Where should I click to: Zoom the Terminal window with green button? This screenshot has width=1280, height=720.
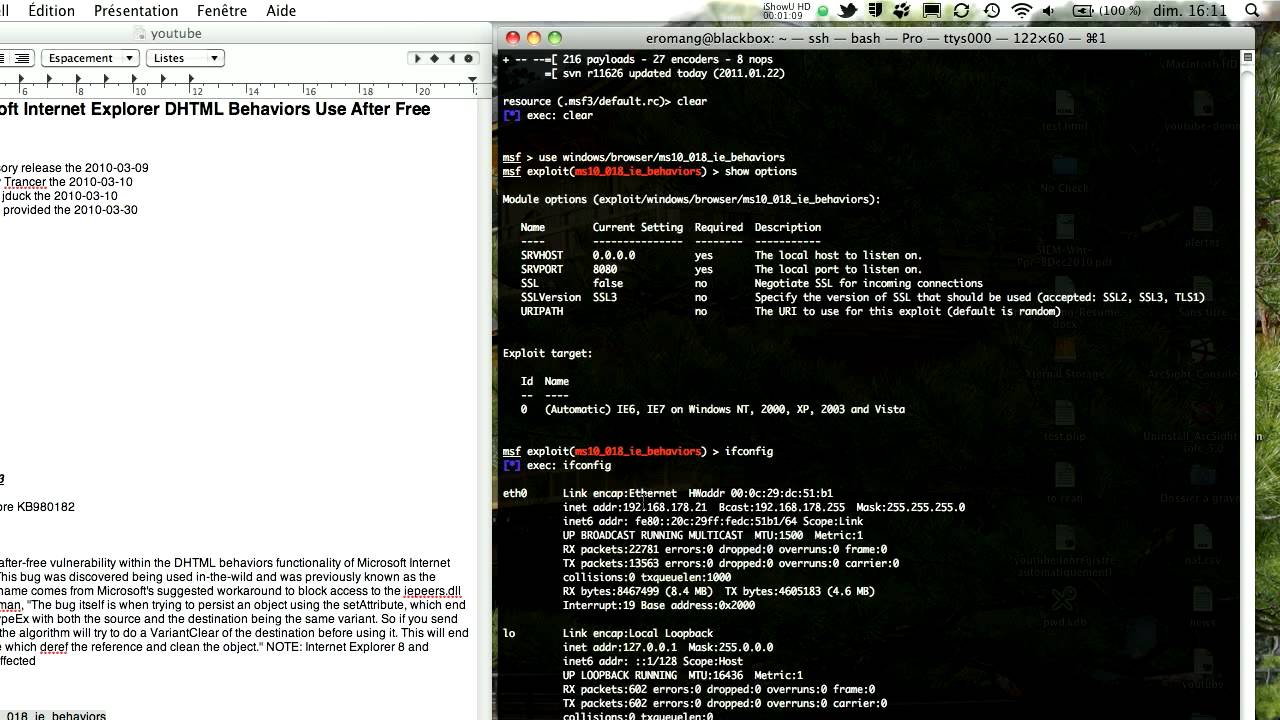(x=553, y=38)
